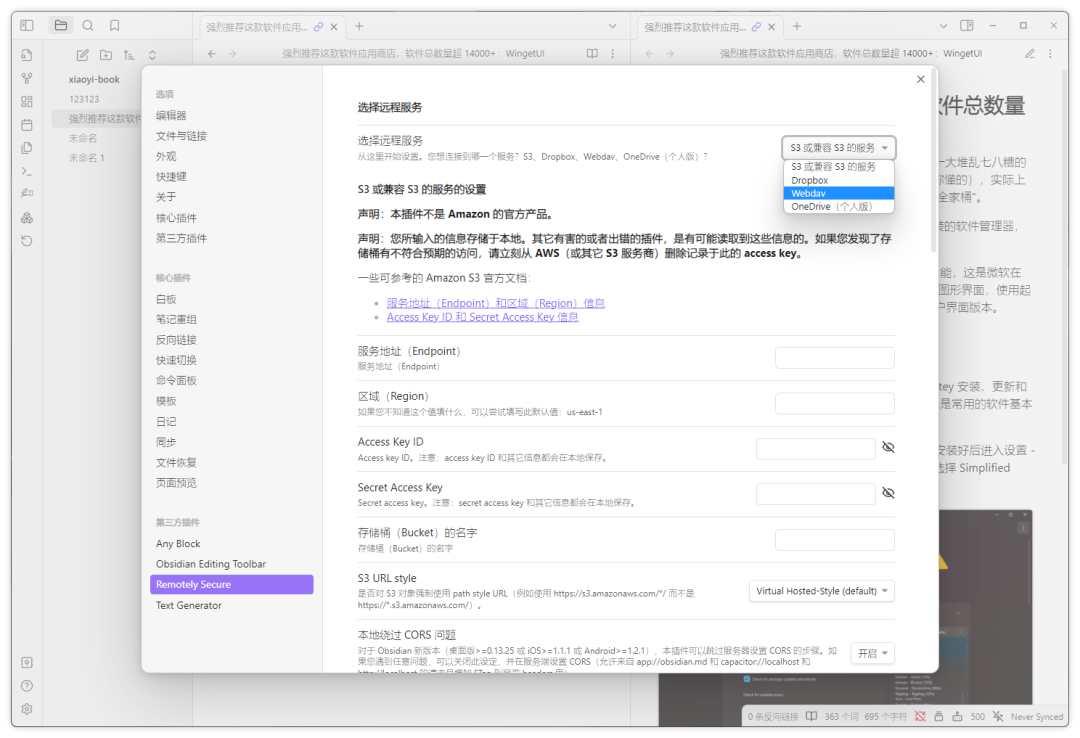This screenshot has width=1080, height=738.
Task: Open command palette ribbon icon
Action: click(x=27, y=171)
